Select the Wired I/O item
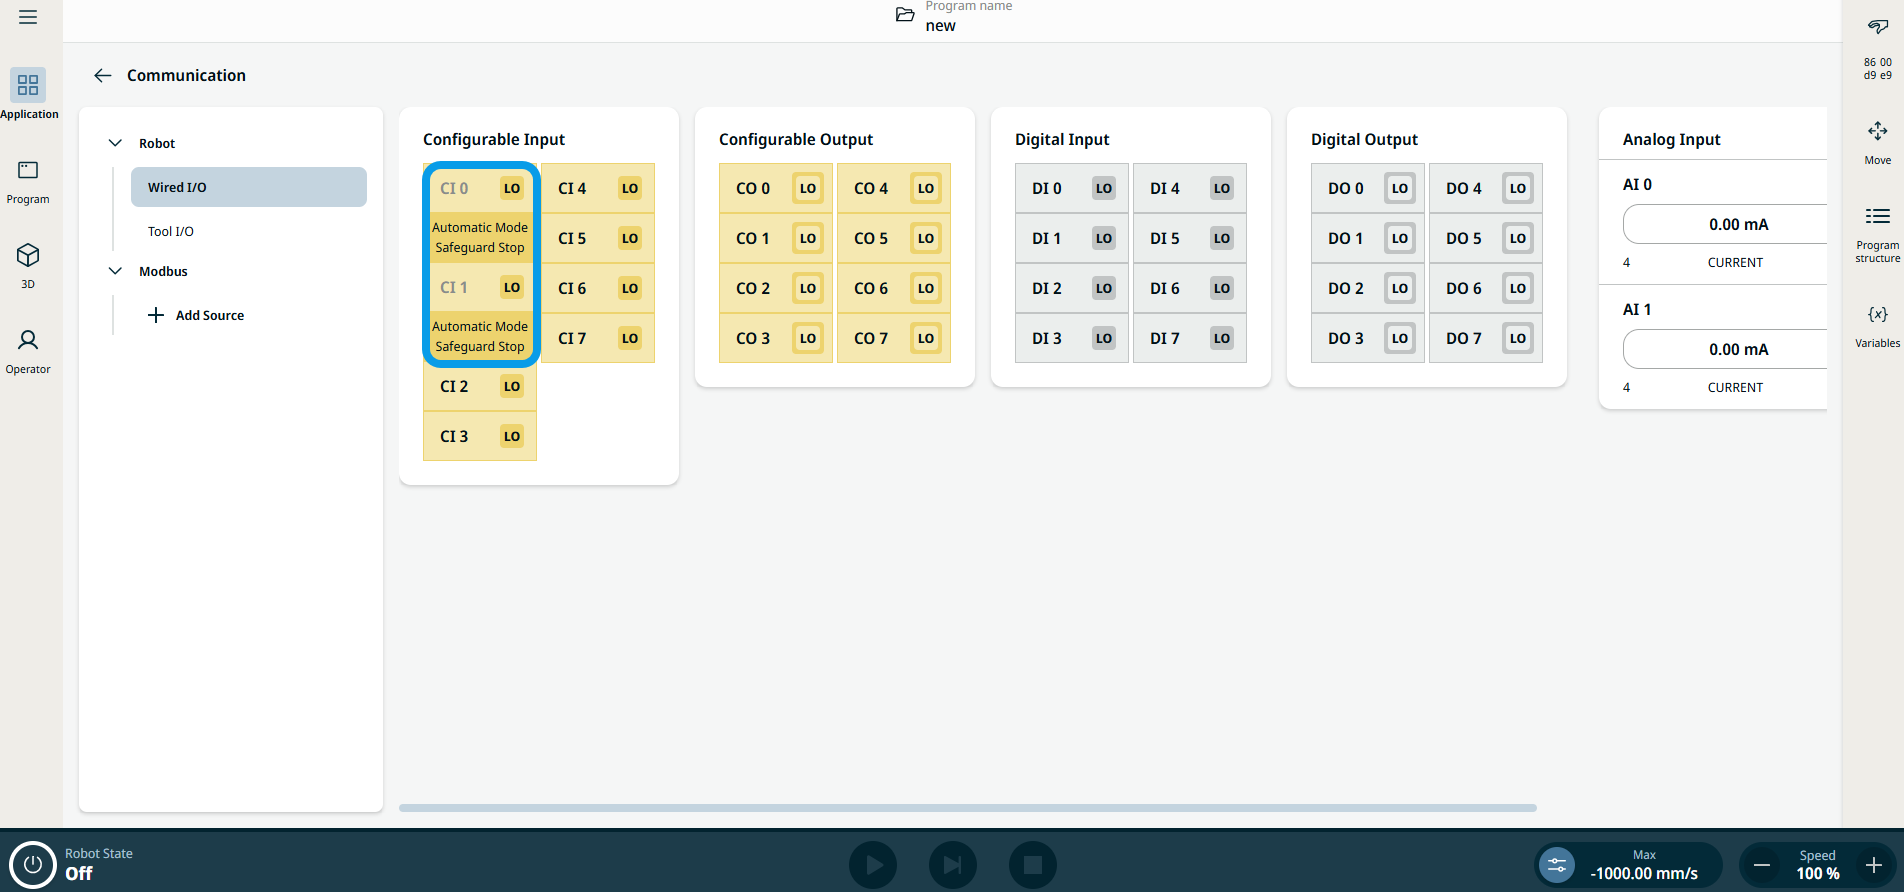Viewport: 1904px width, 892px height. coord(248,187)
